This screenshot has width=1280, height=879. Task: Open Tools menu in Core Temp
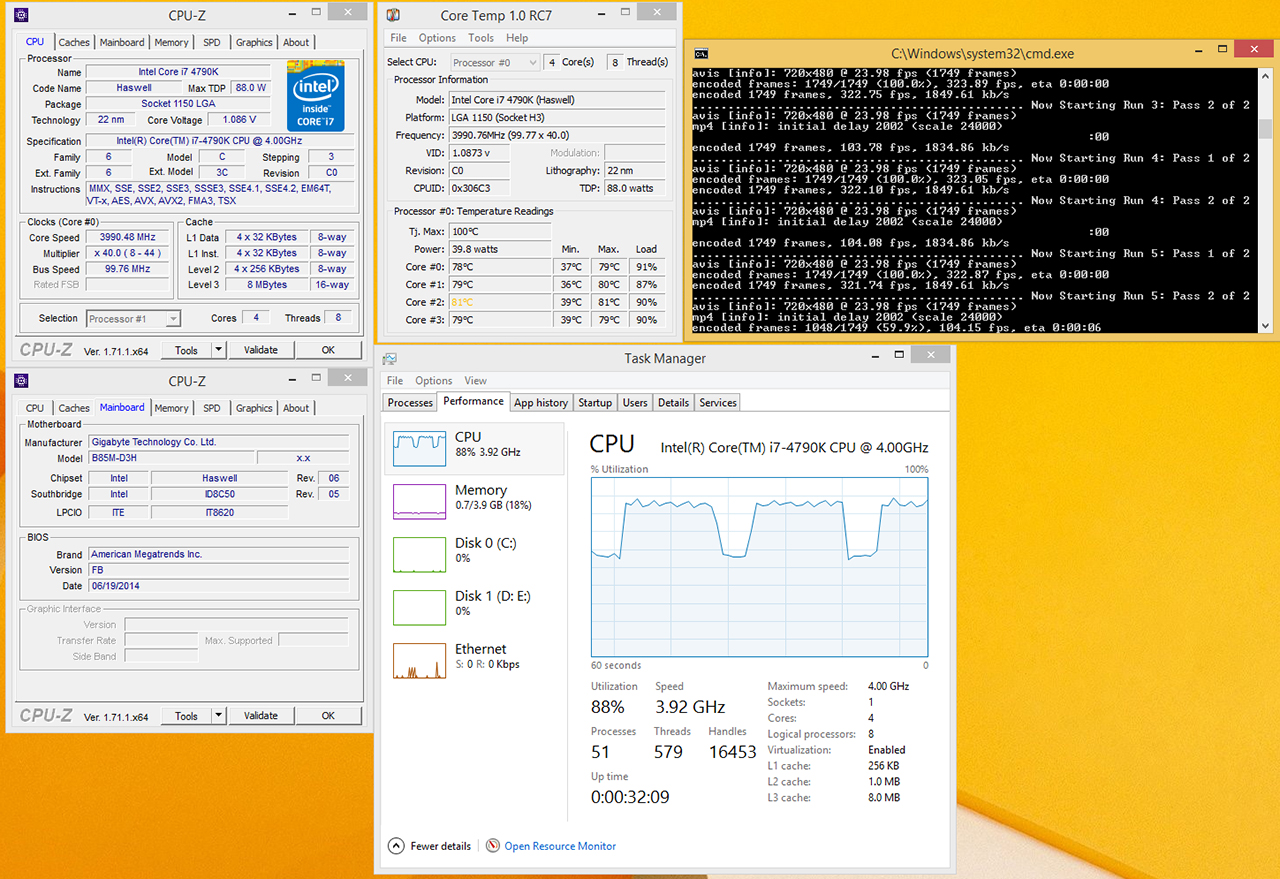coord(481,38)
